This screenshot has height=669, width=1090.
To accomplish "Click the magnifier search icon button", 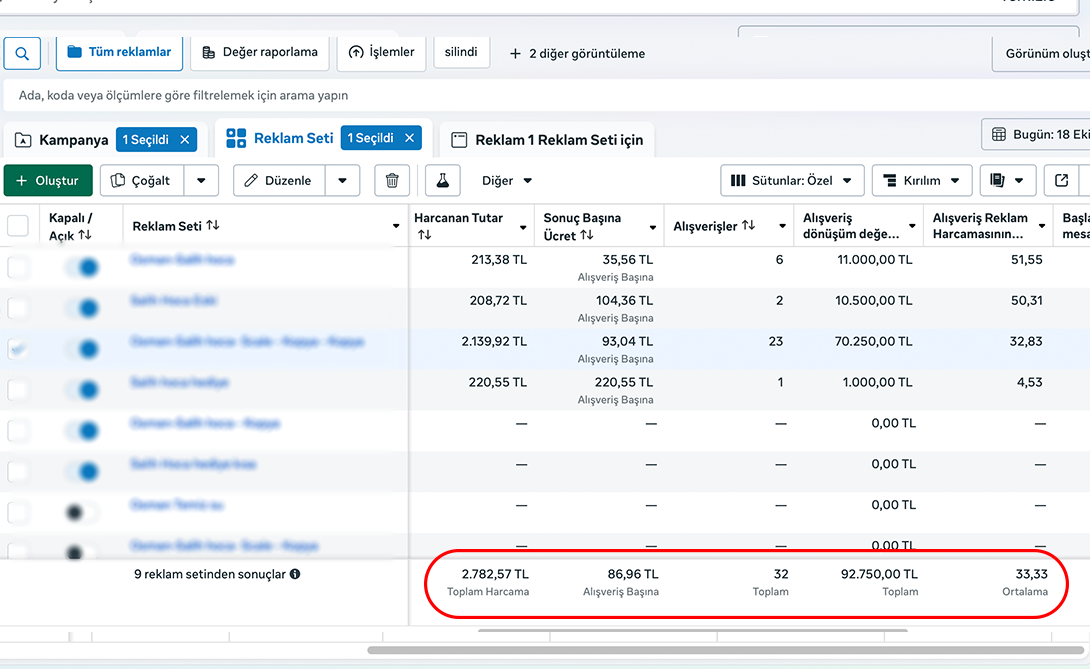I will click(x=22, y=53).
